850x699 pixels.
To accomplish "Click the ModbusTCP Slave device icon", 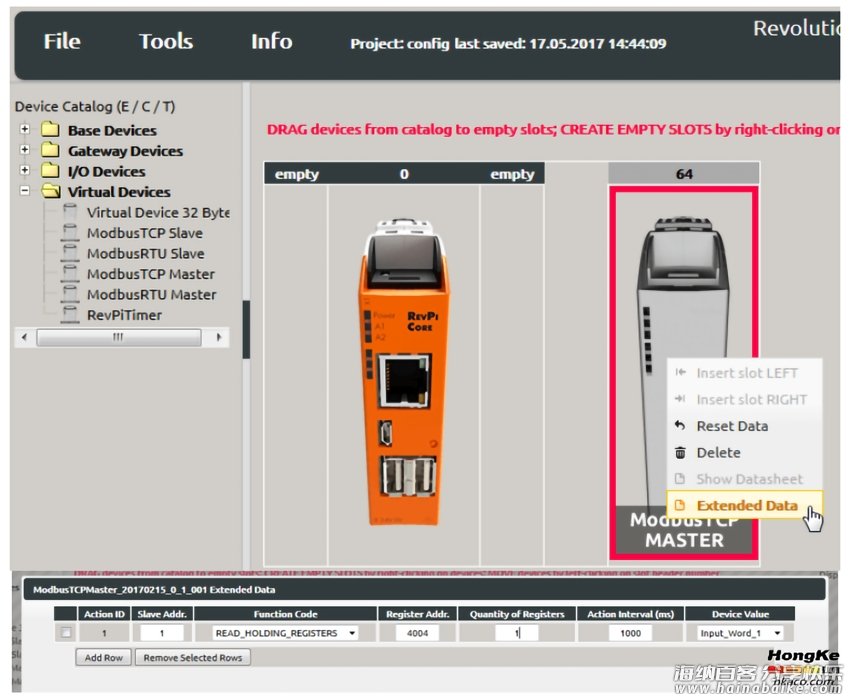I will 70,233.
